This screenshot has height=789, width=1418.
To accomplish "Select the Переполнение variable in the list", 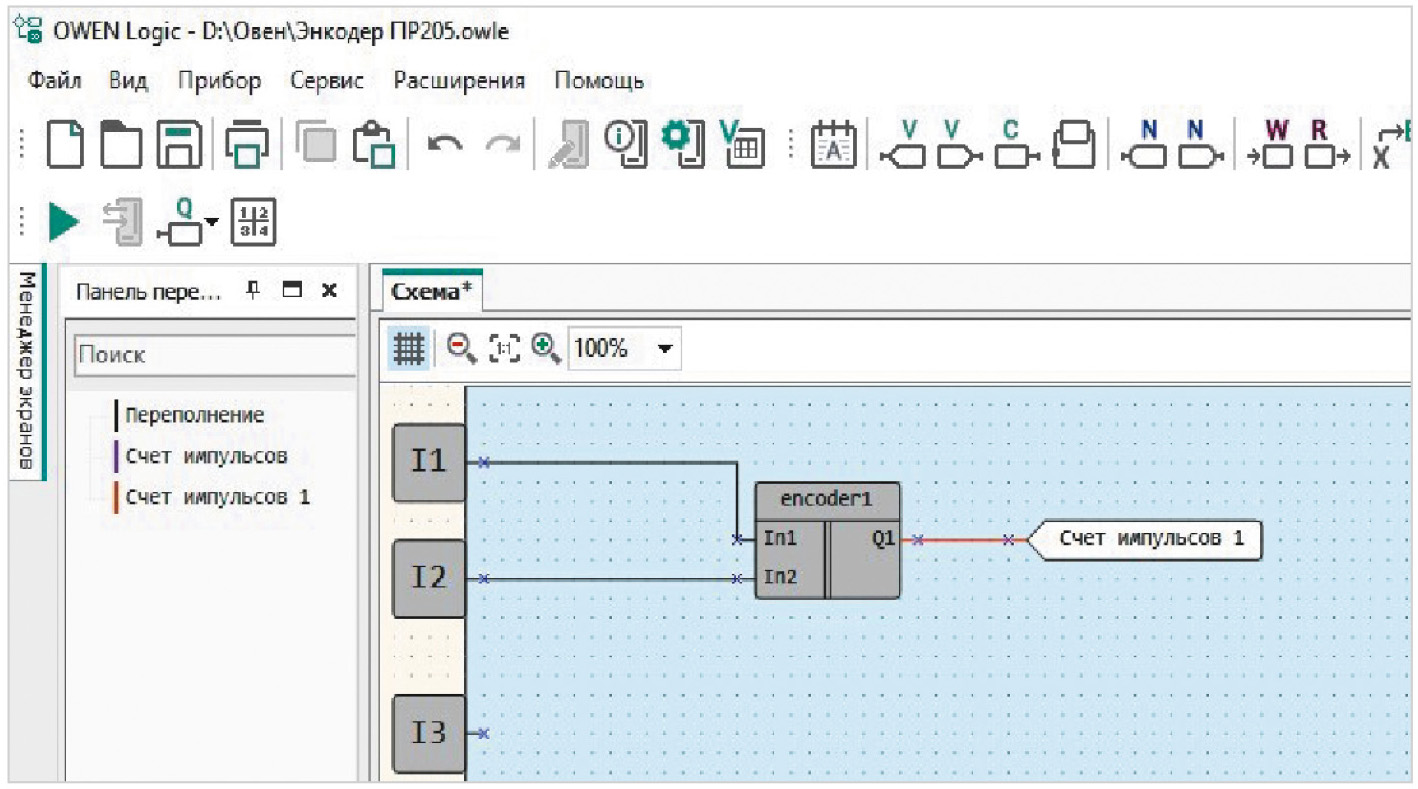I will (x=195, y=415).
